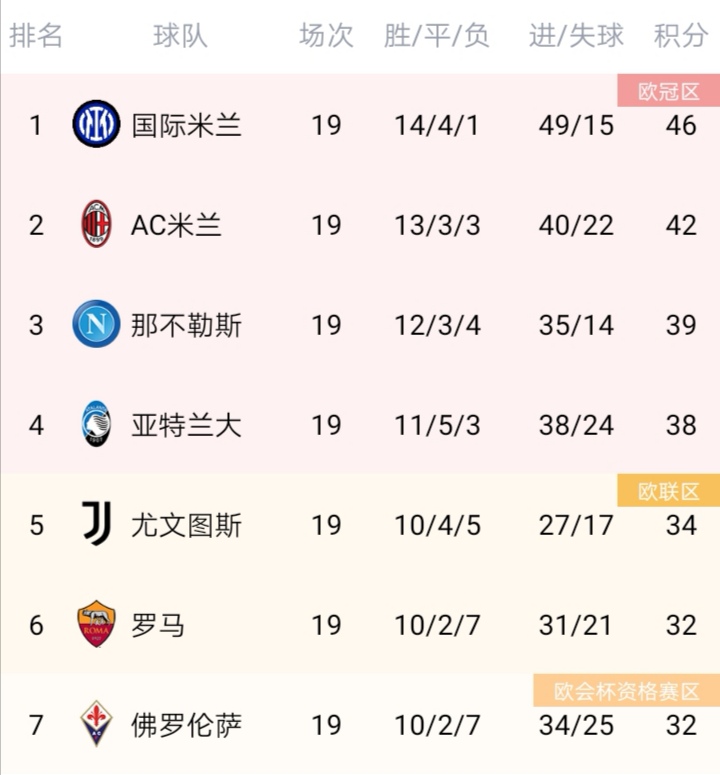Click the AS Roma wolf crest
This screenshot has height=775, width=720.
click(x=96, y=624)
